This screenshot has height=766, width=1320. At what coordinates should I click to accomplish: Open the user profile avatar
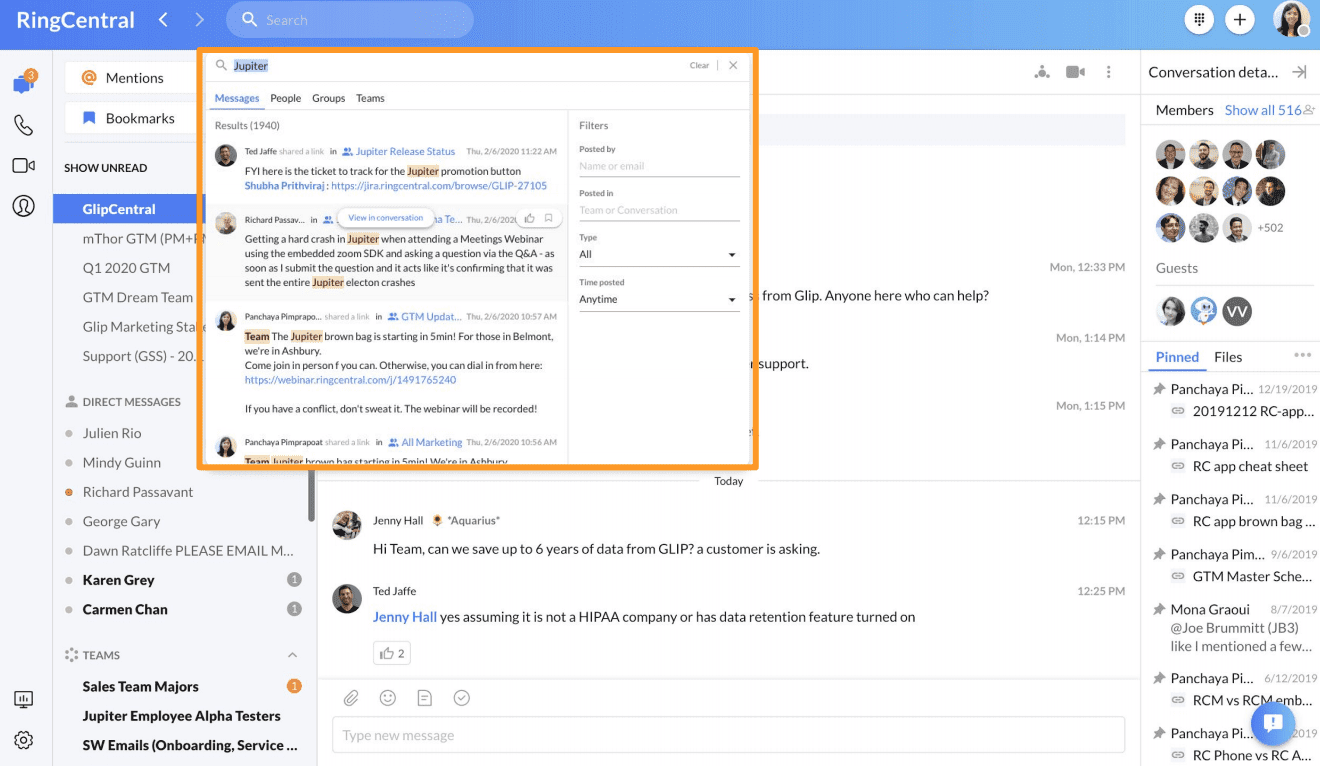click(x=1291, y=19)
